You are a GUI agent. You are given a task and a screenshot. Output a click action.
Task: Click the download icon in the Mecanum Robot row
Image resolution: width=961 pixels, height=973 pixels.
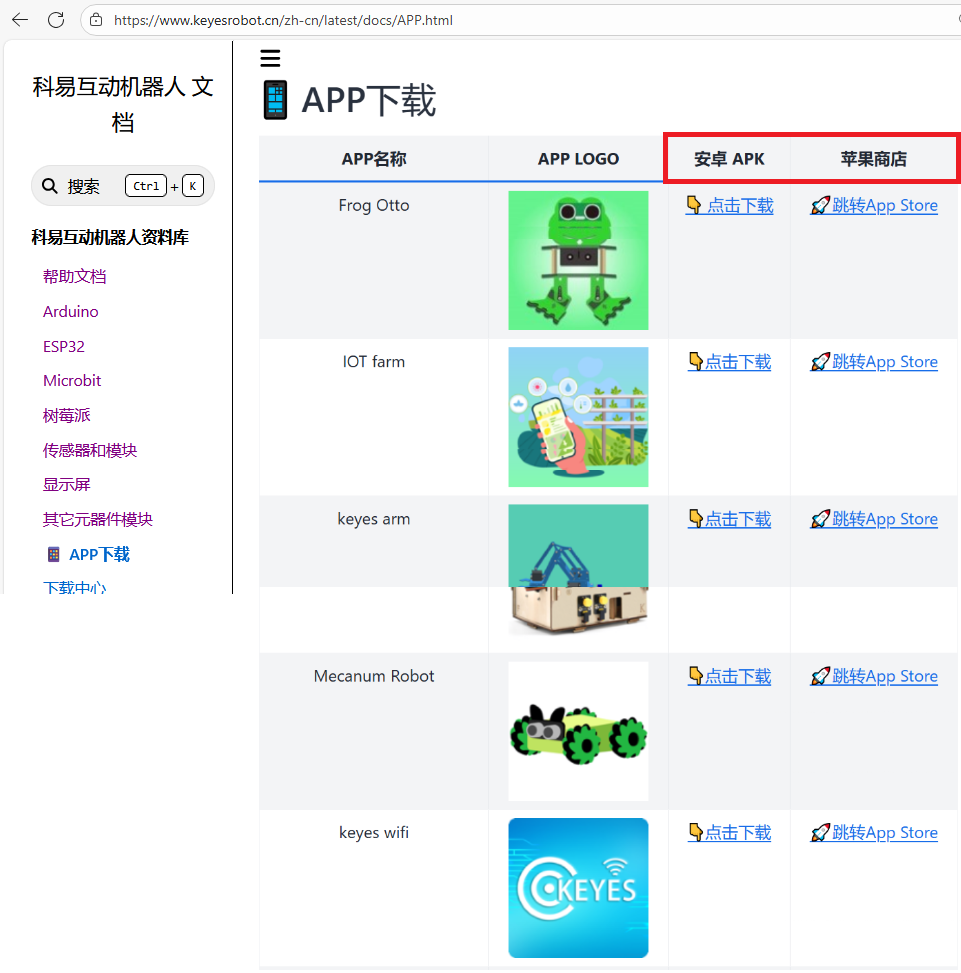695,675
